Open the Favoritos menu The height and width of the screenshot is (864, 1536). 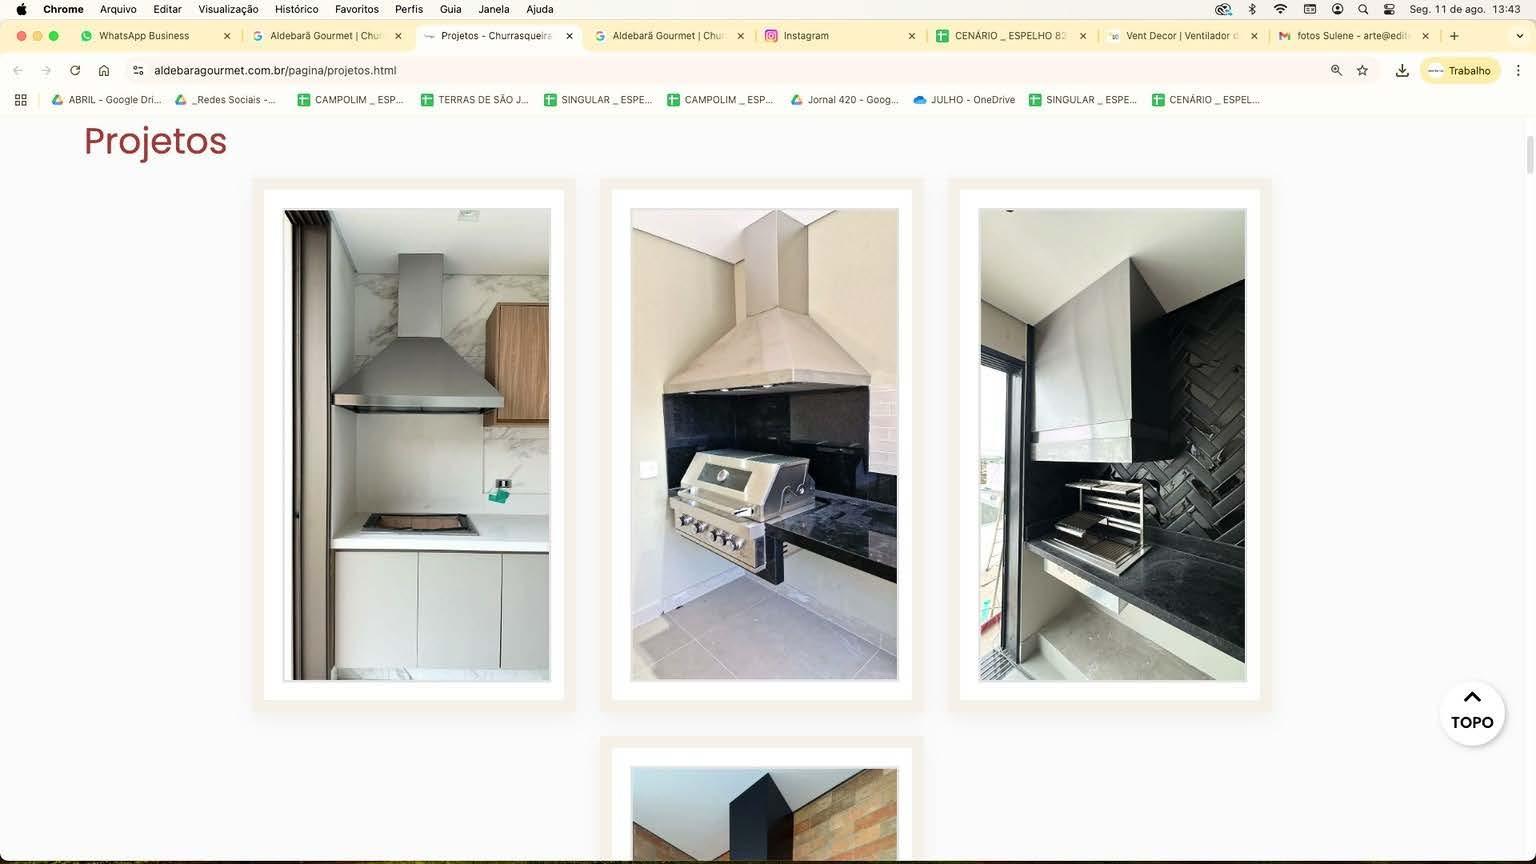(x=357, y=9)
